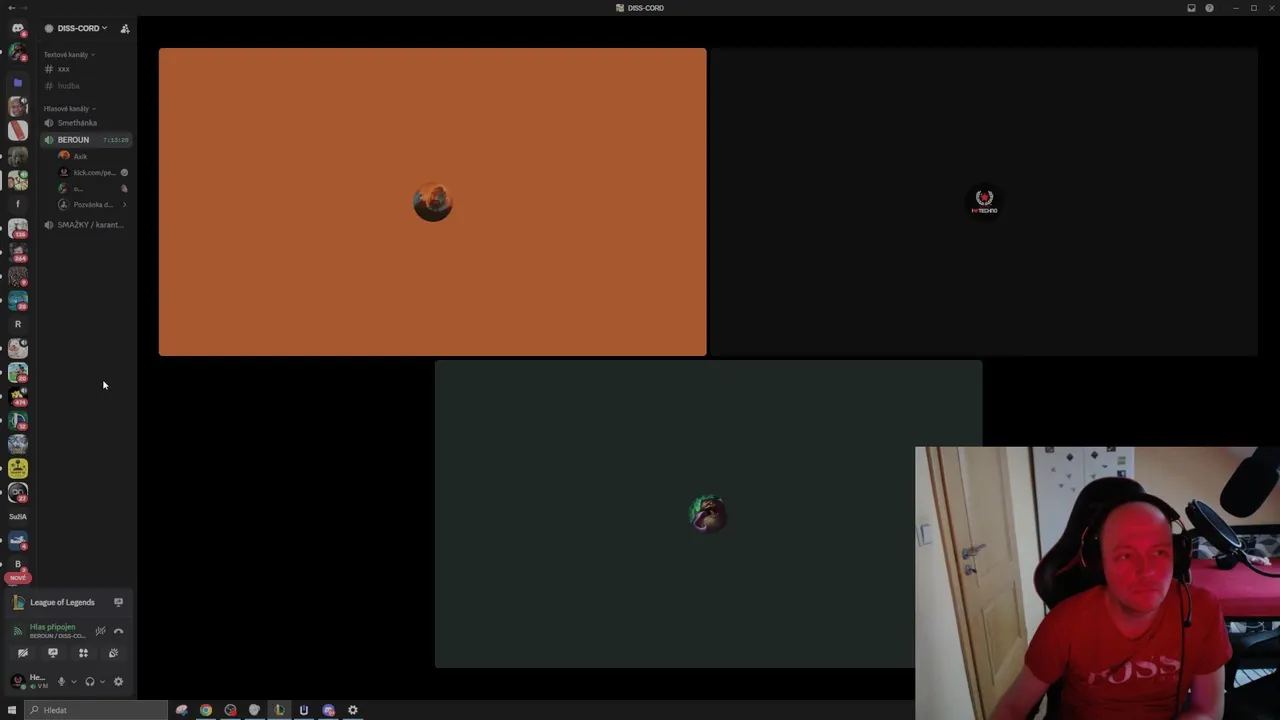1280x720 pixels.
Task: Open the DISS-CORD server dropdown menu
Action: [81, 28]
